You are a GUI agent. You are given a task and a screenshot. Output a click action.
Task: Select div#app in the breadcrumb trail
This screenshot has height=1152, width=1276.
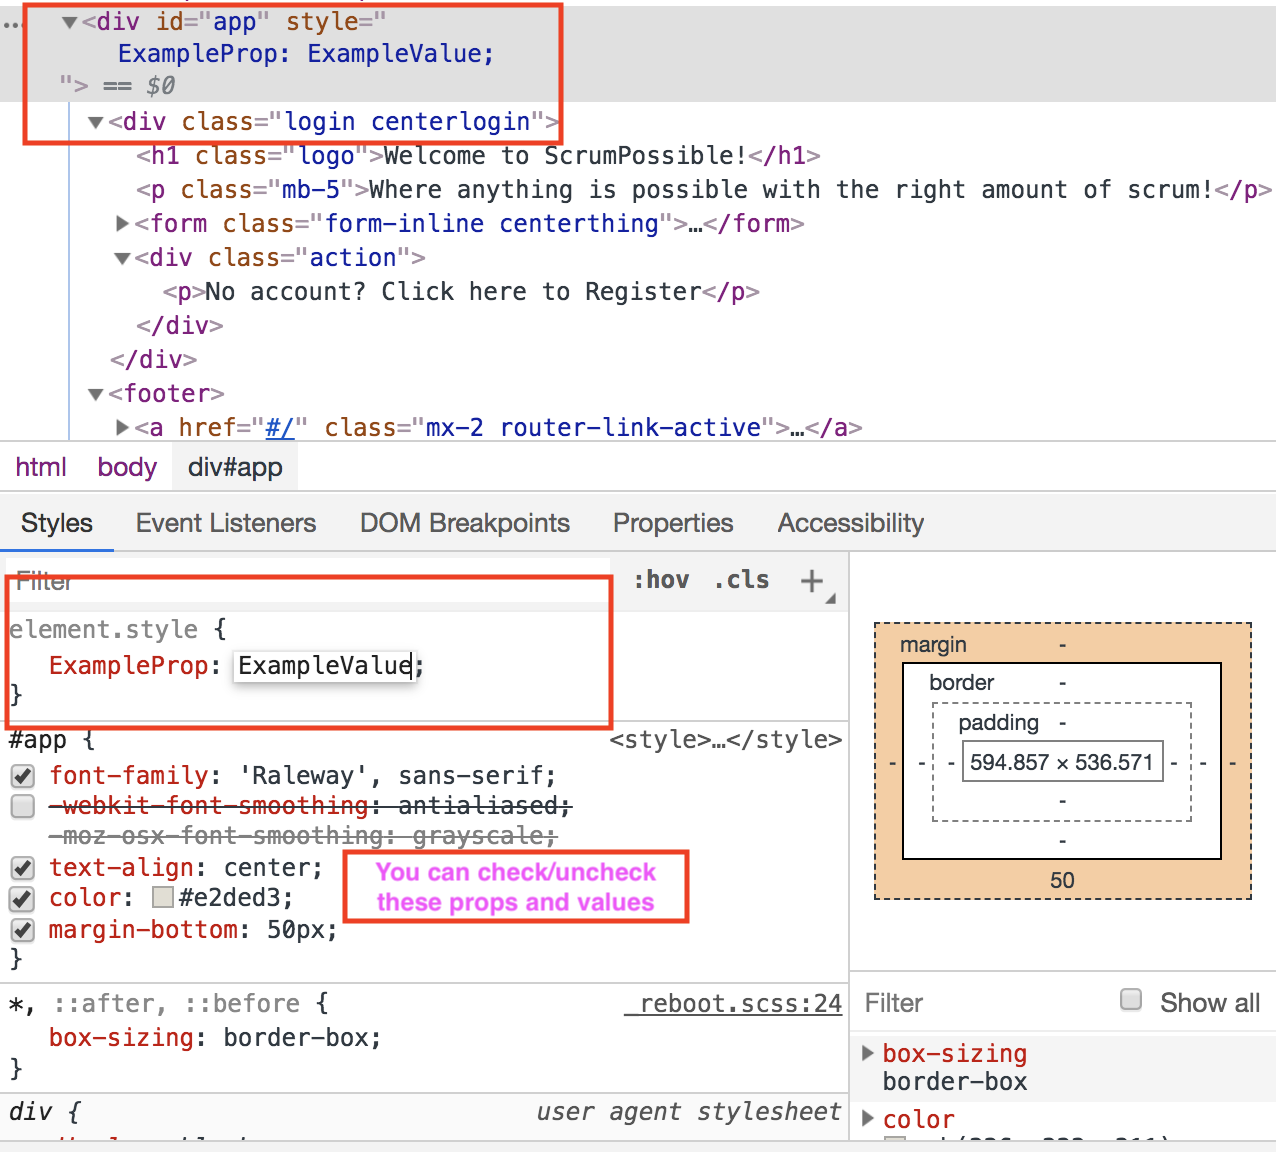[x=235, y=467]
